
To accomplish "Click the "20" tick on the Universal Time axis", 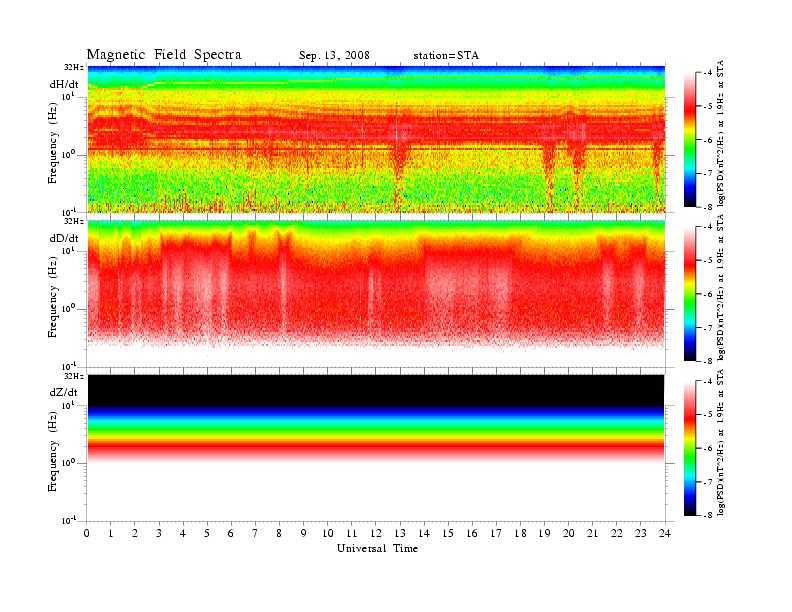I will [x=569, y=533].
